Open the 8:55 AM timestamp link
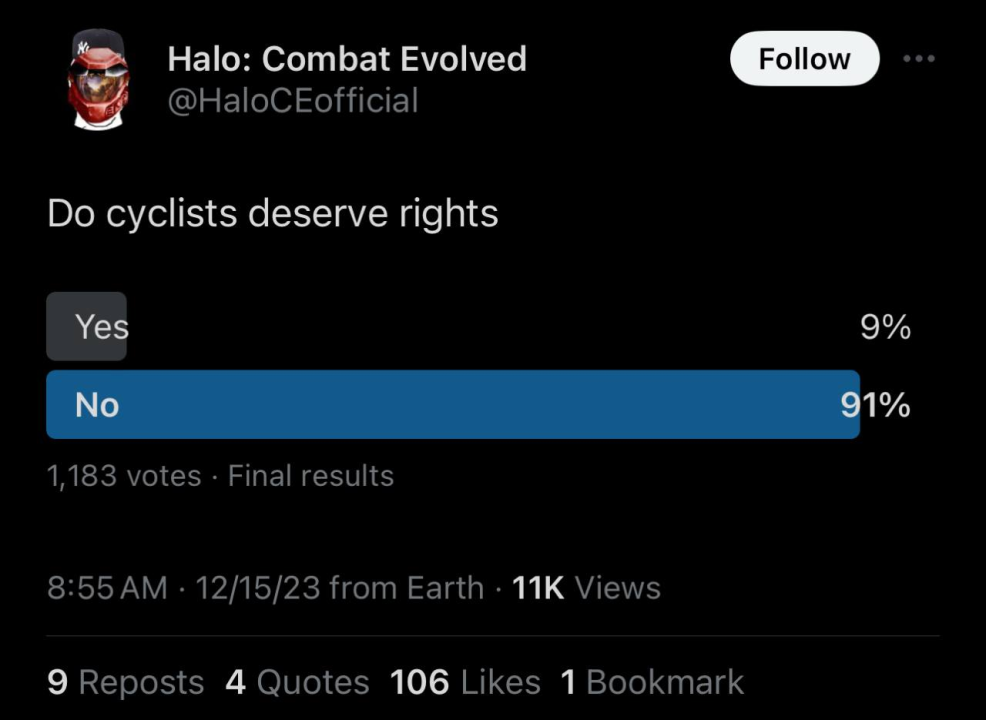The height and width of the screenshot is (720, 986). click(107, 587)
